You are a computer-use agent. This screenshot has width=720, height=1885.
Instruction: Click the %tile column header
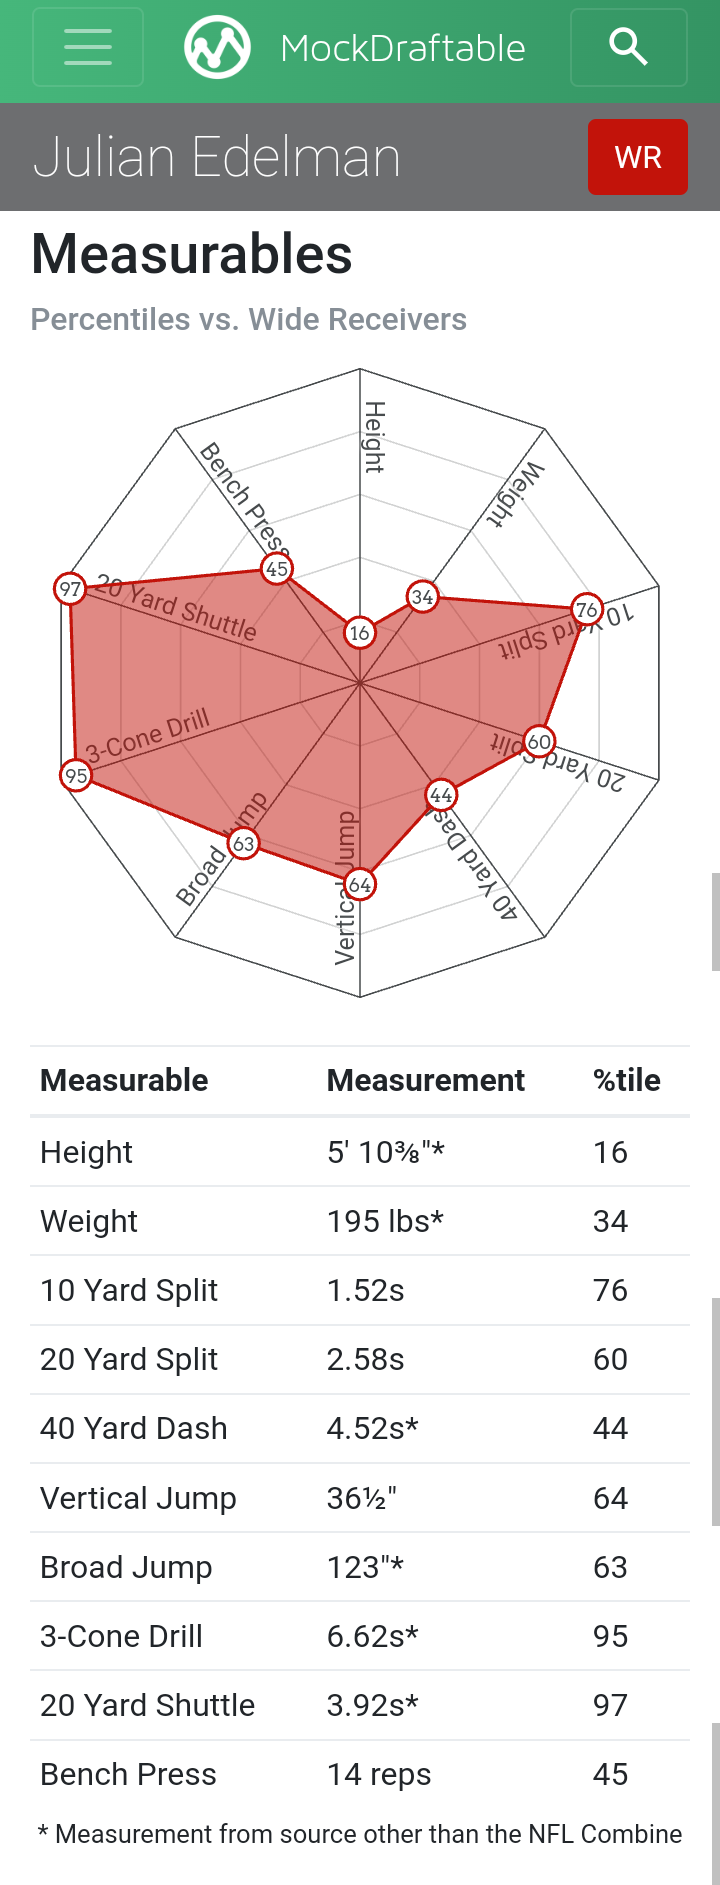pos(627,1080)
